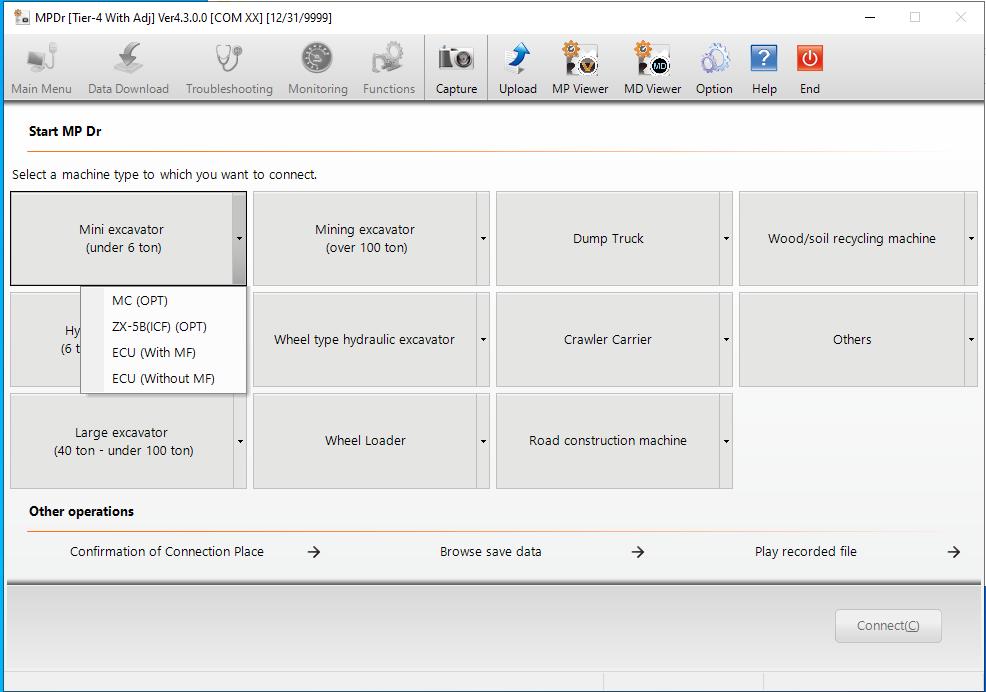The image size is (986, 692).
Task: Launch MP Viewer from toolbar
Action: coord(580,68)
